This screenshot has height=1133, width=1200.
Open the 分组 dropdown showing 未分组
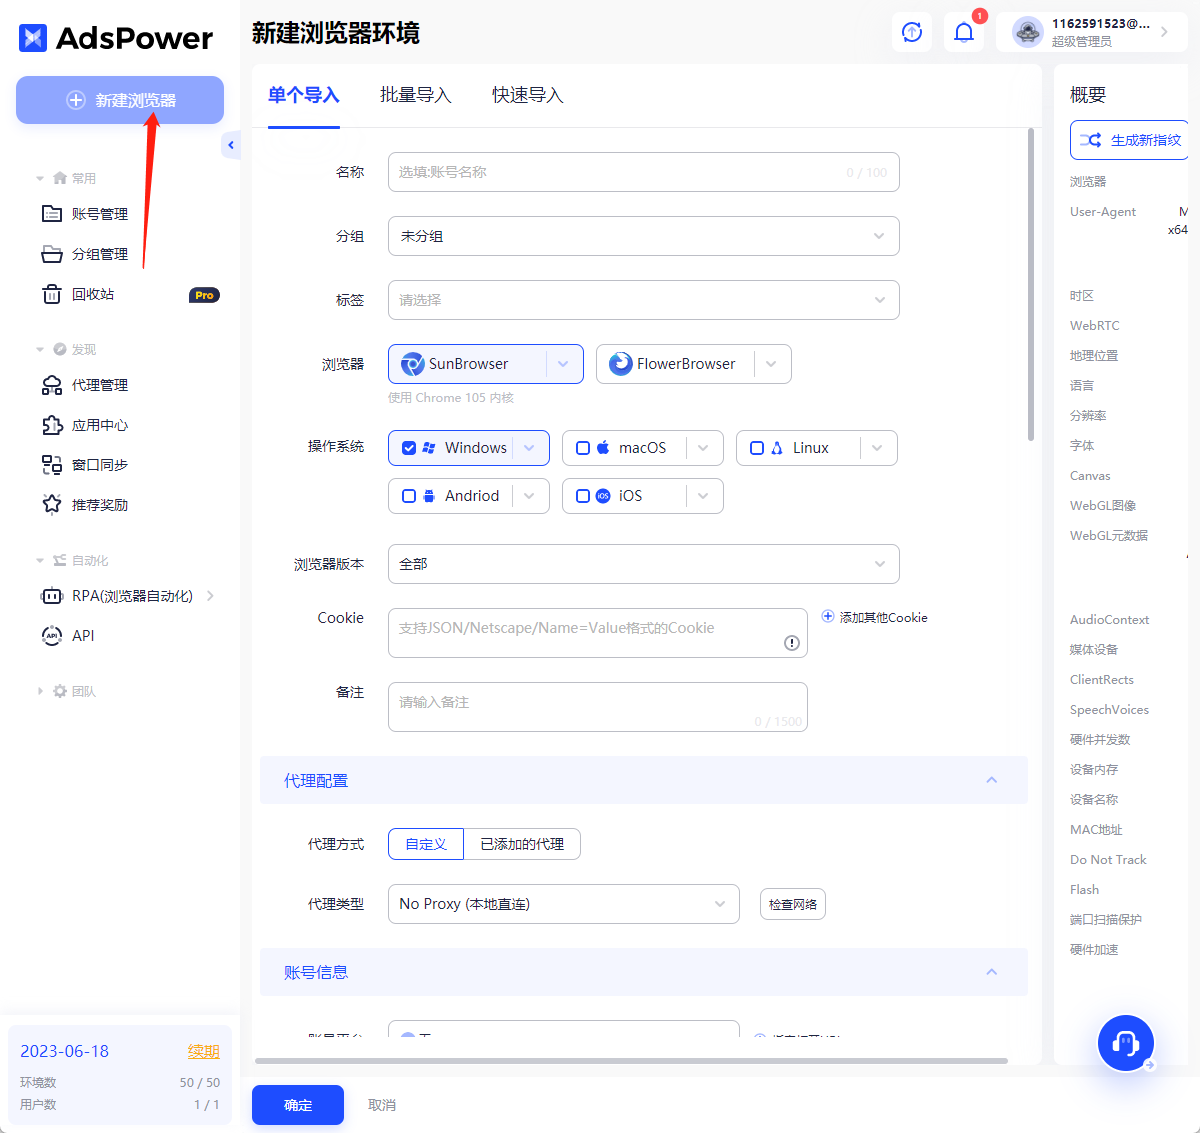[x=644, y=236]
